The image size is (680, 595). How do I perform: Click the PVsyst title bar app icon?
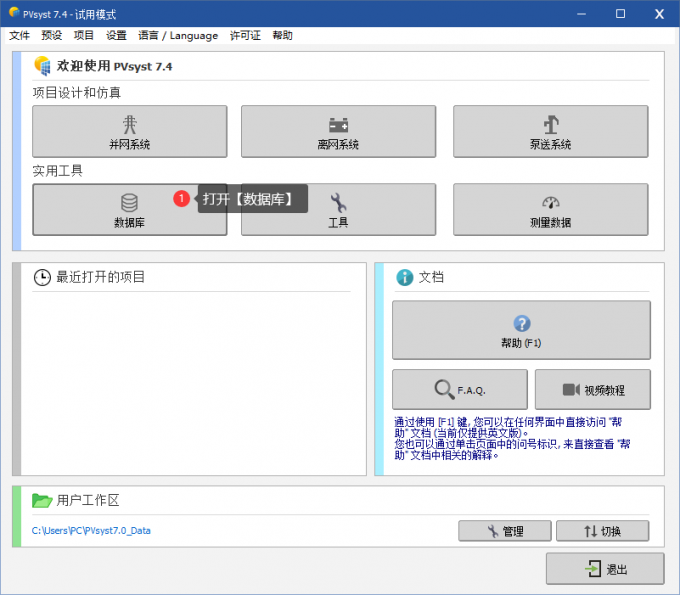(x=14, y=12)
